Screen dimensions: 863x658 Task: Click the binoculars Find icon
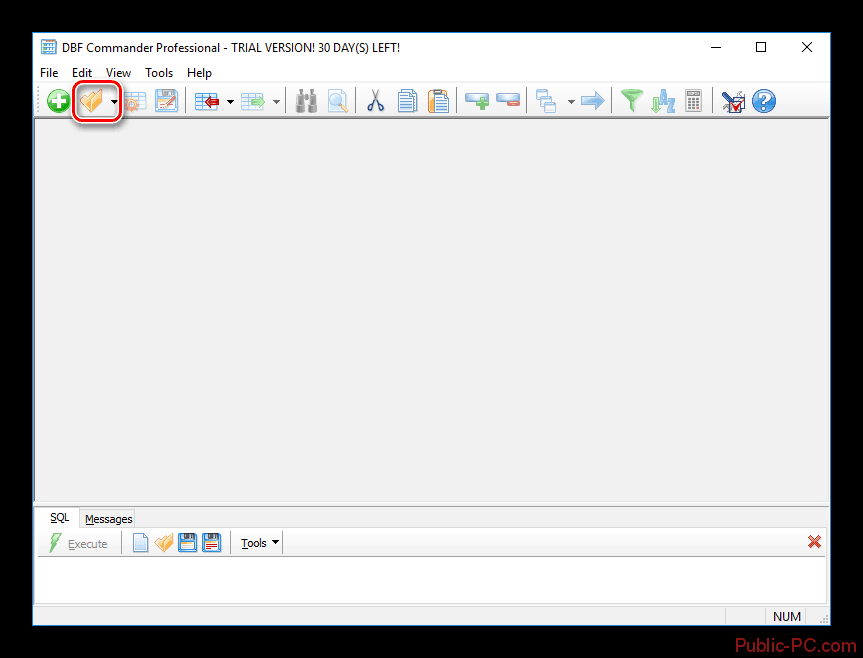point(305,101)
